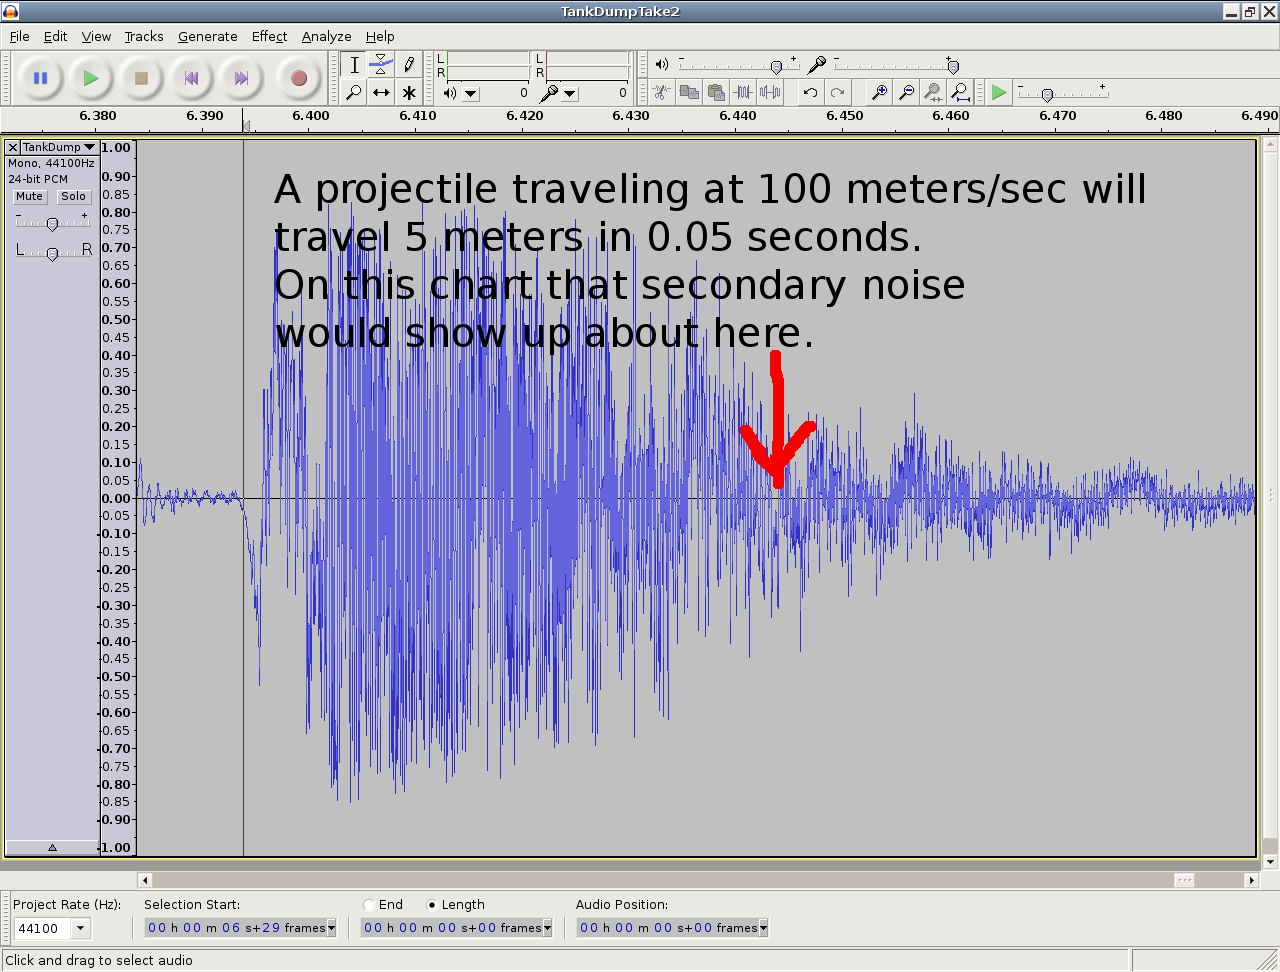Open the Effect menu
The height and width of the screenshot is (972, 1280).
tap(269, 36)
